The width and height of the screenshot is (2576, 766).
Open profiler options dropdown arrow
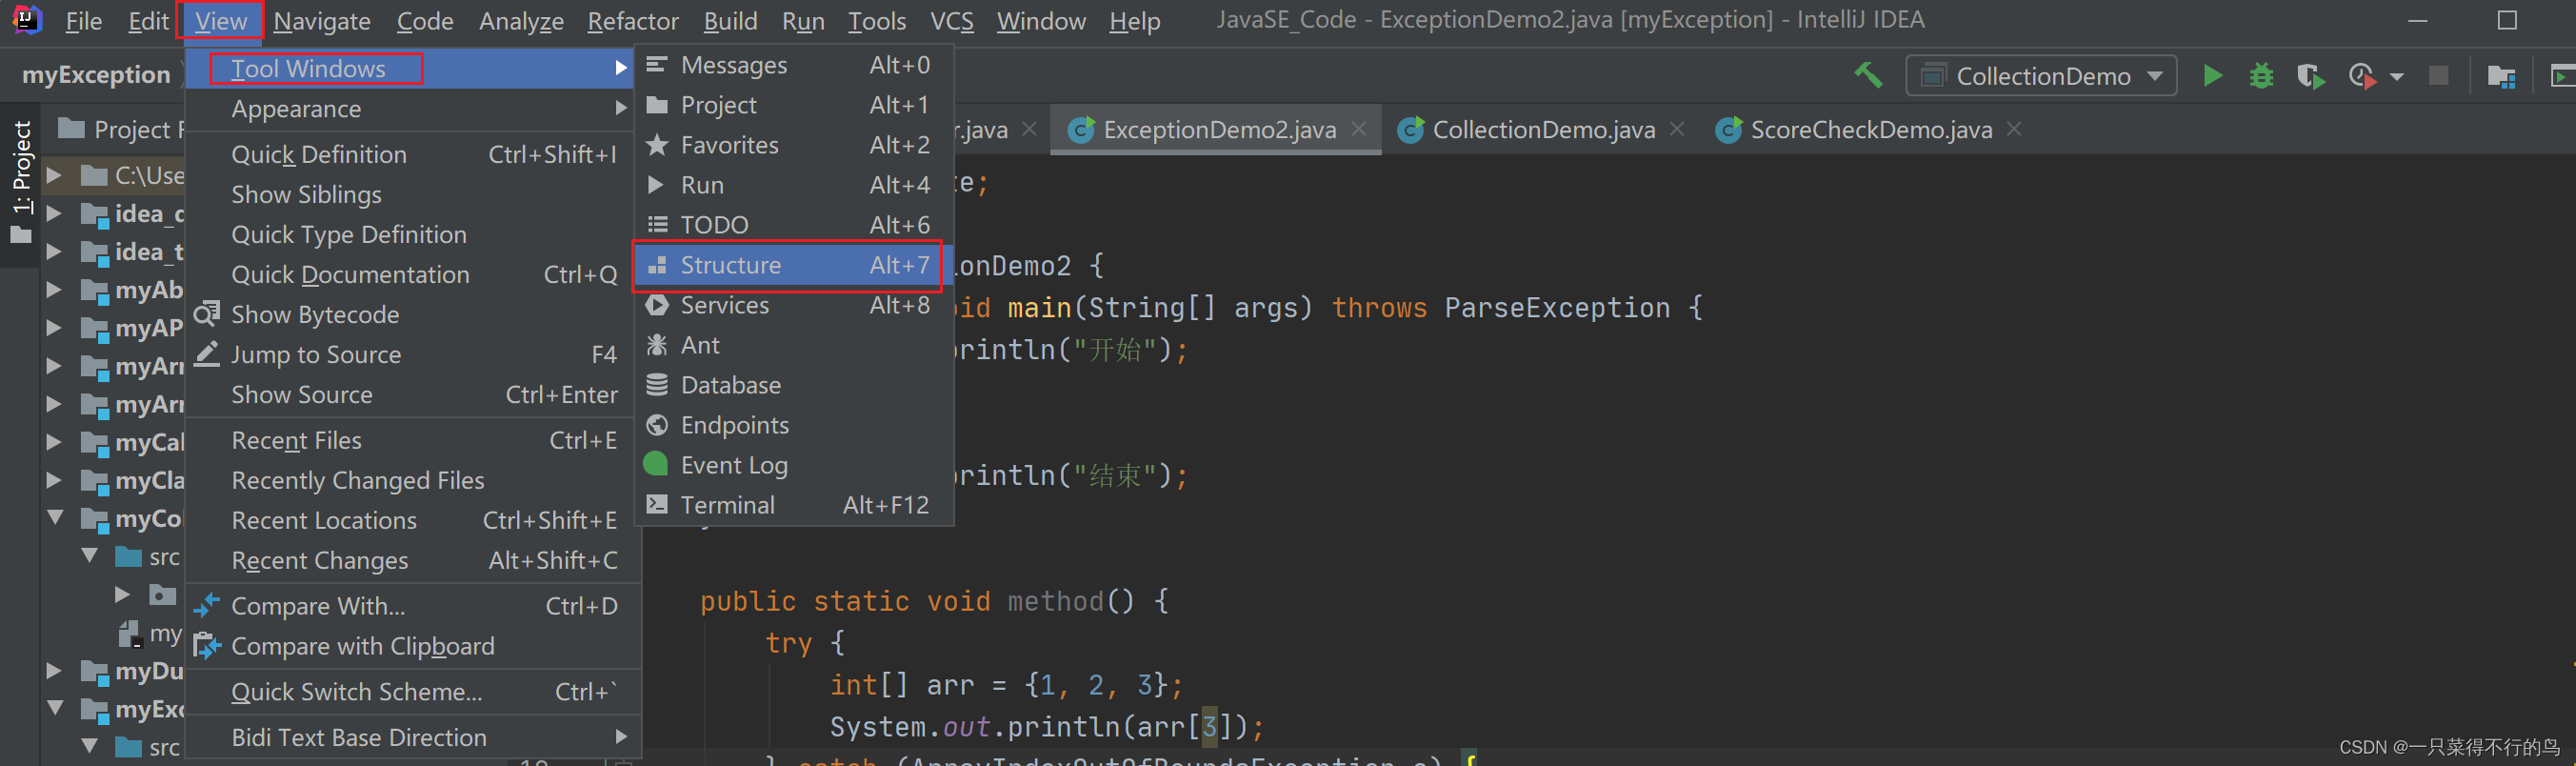(x=2397, y=77)
